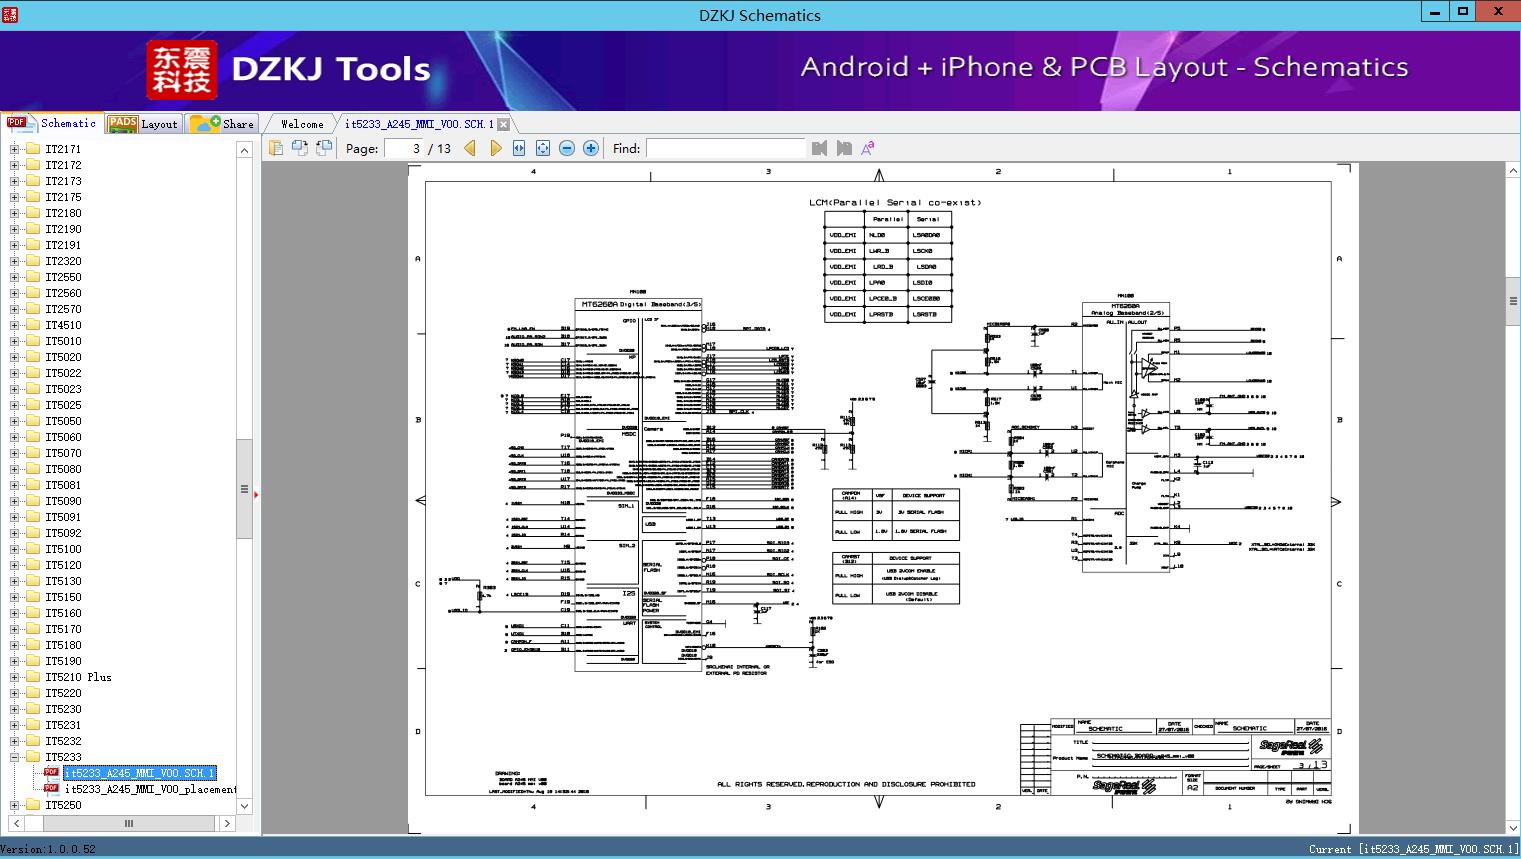
Task: Select the IT5220 folder
Action: click(63, 693)
